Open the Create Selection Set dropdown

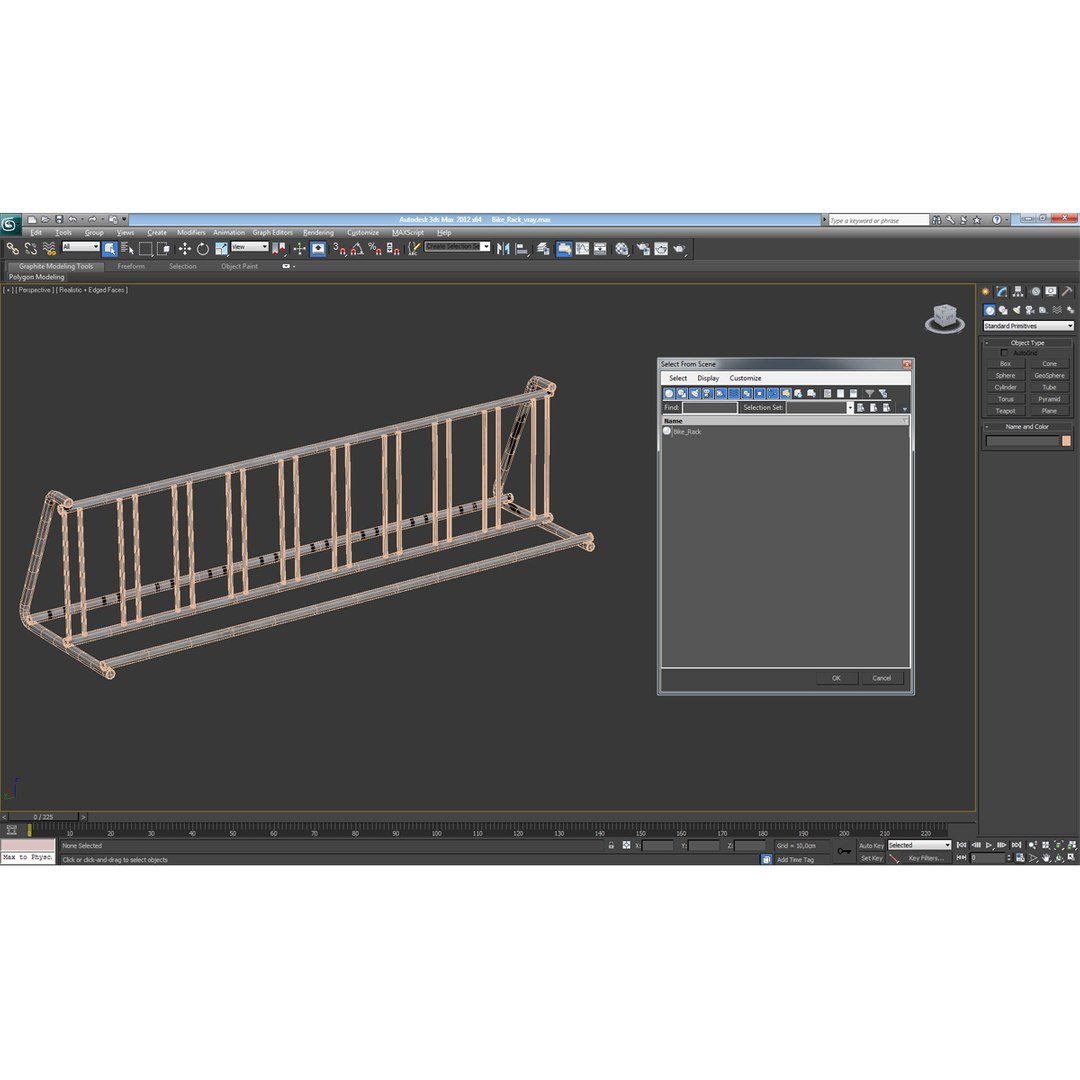click(457, 247)
